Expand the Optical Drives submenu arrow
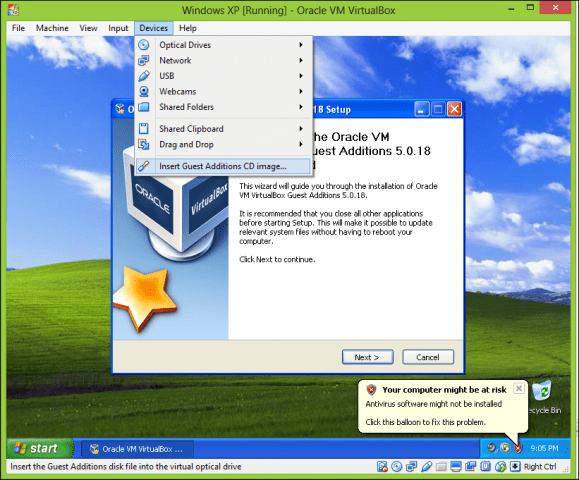This screenshot has width=579, height=480. click(x=301, y=45)
